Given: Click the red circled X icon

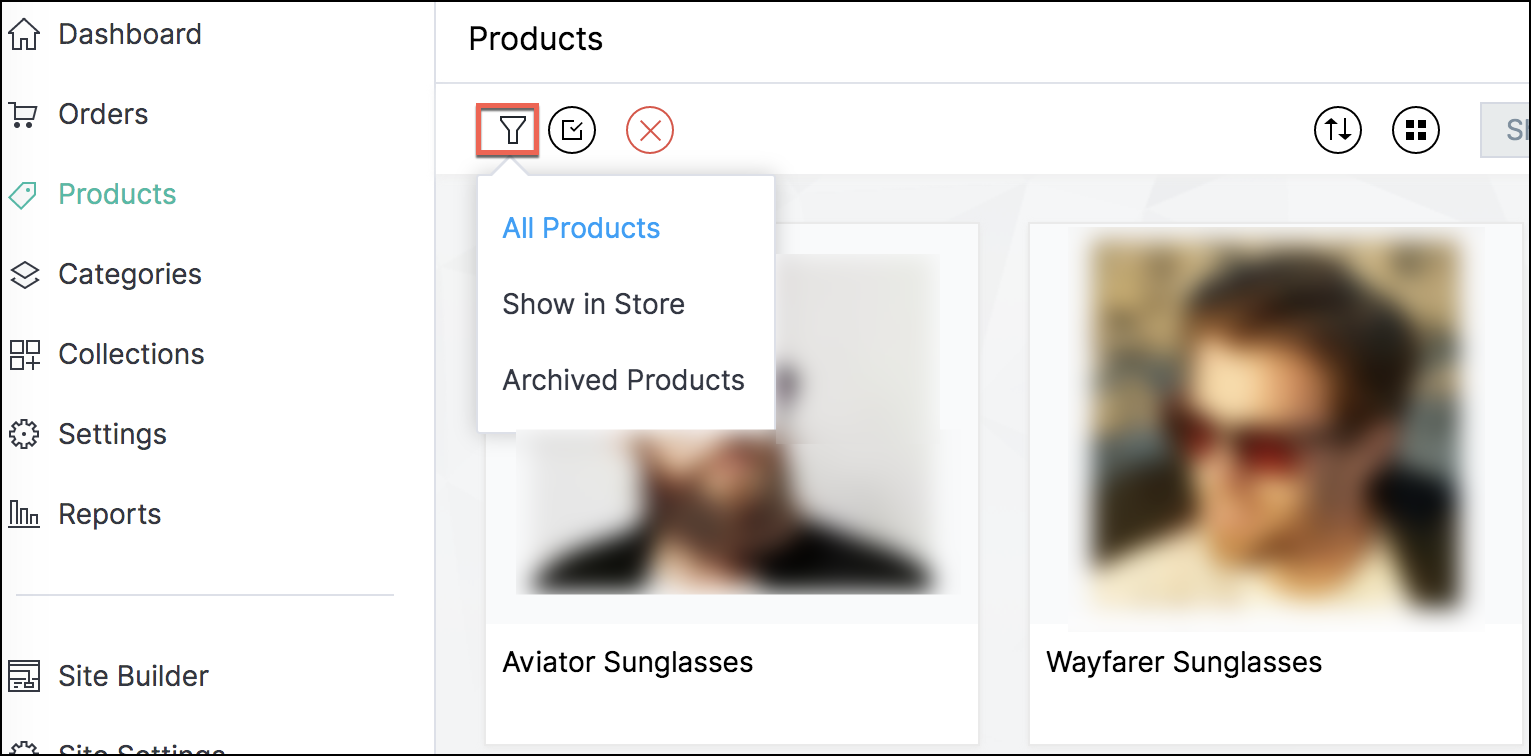Looking at the screenshot, I should pos(650,130).
